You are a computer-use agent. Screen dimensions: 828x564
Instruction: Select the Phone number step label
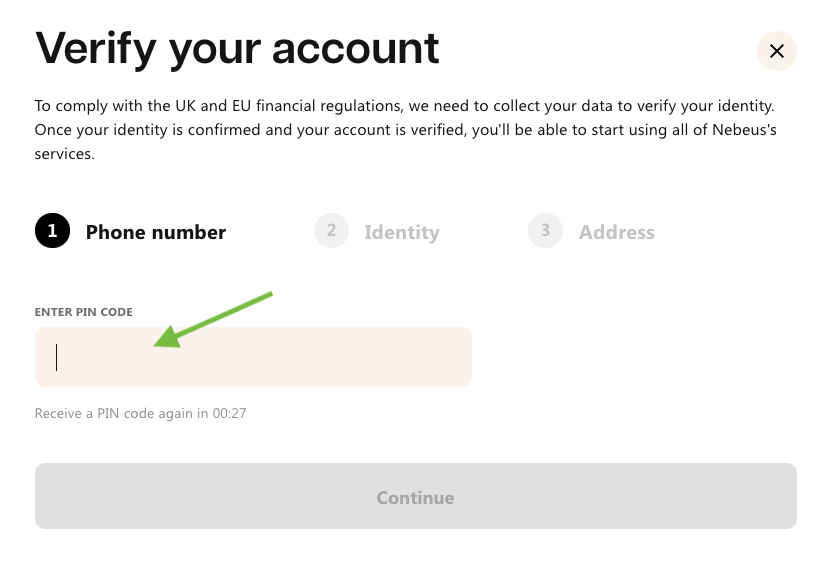[156, 232]
